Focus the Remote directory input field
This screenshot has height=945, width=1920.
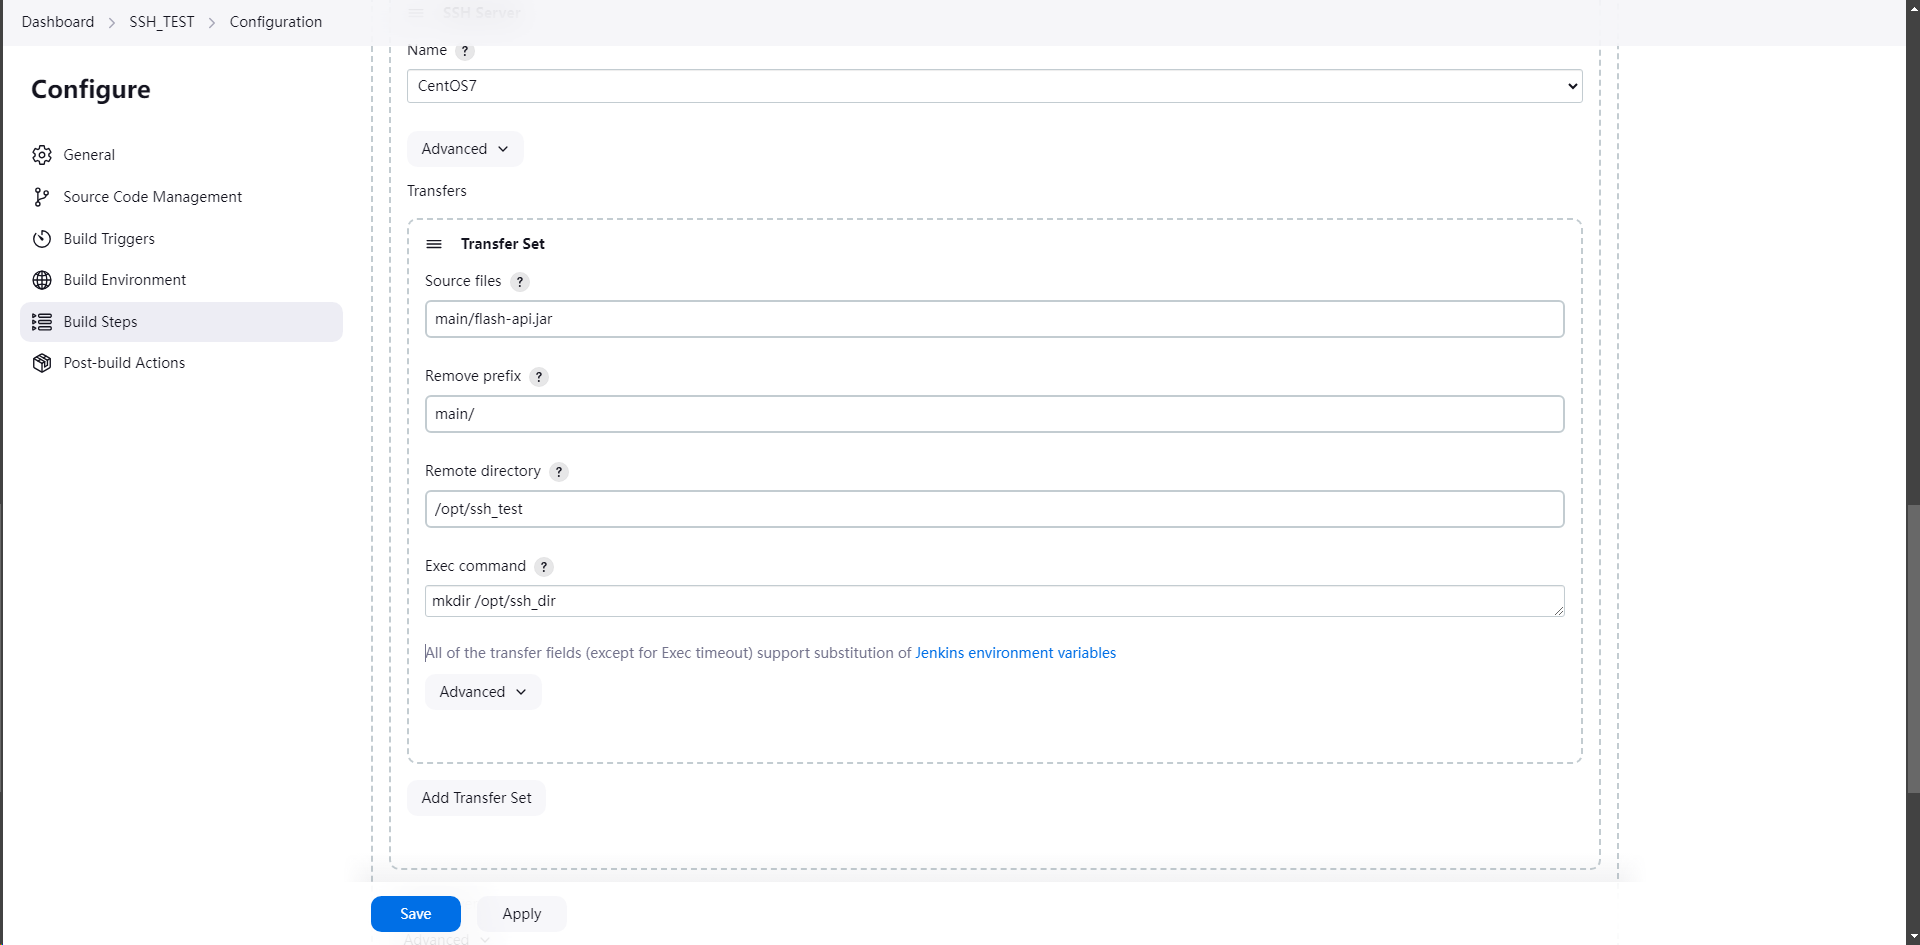pos(994,509)
